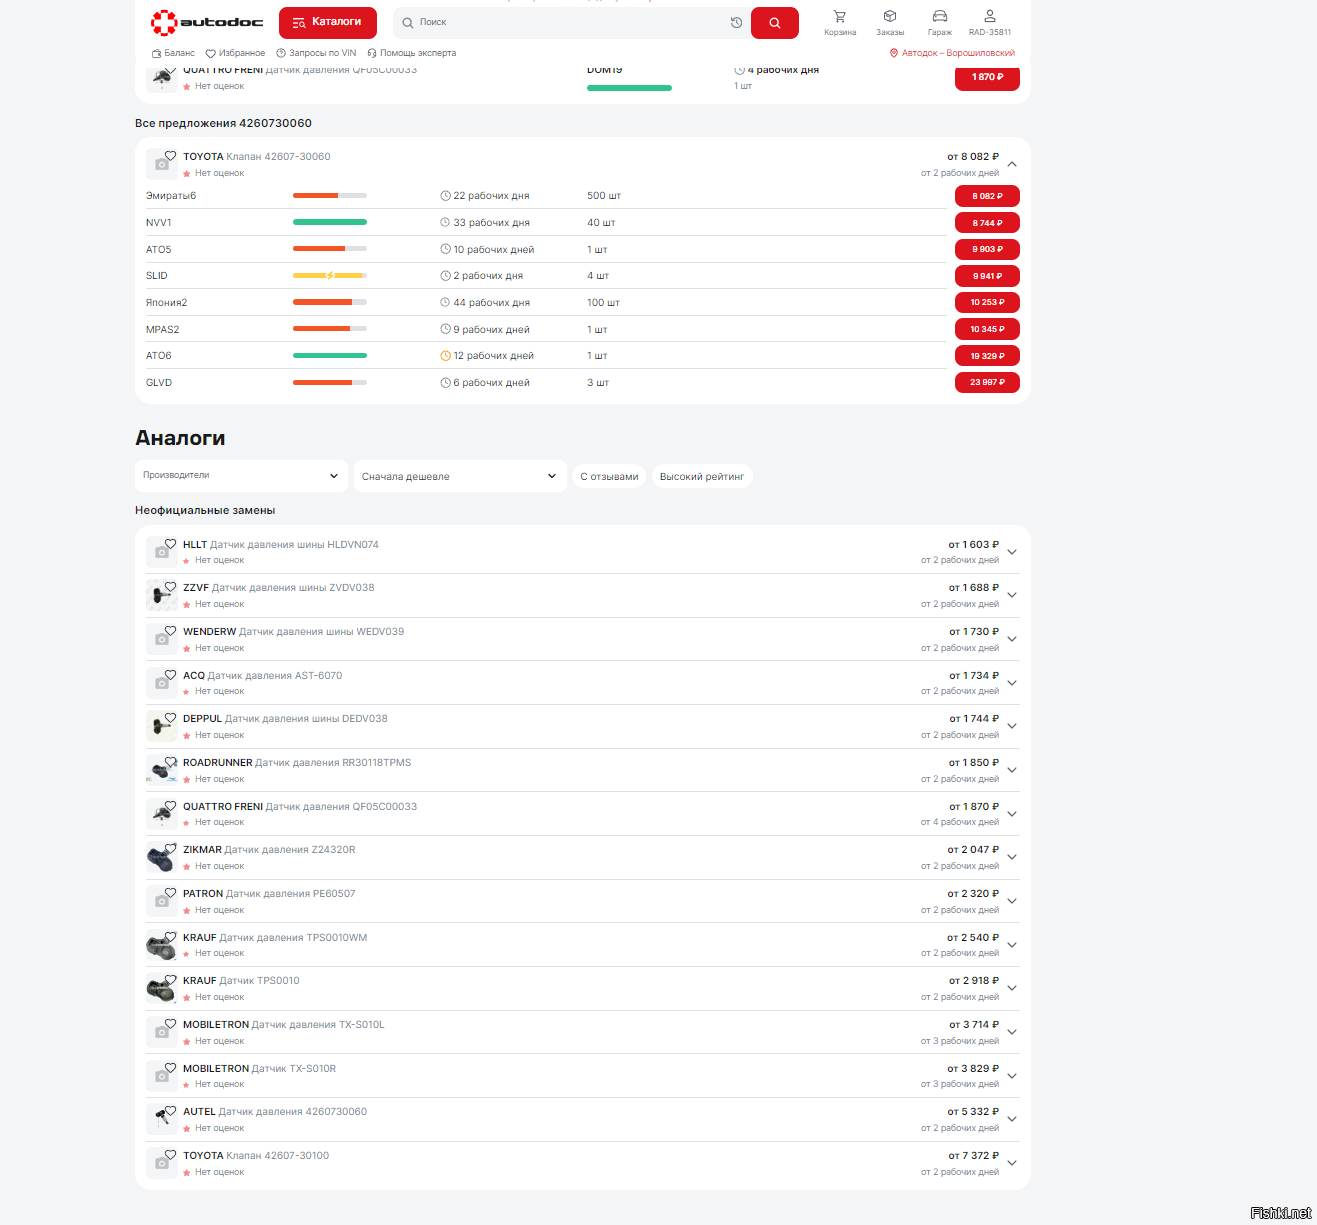This screenshot has width=1317, height=1225.
Task: Filter by С отзывами
Action: [x=609, y=477]
